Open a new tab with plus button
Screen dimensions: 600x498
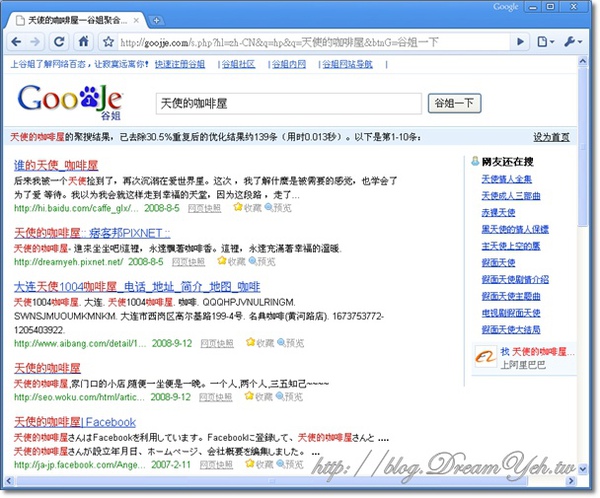156,21
